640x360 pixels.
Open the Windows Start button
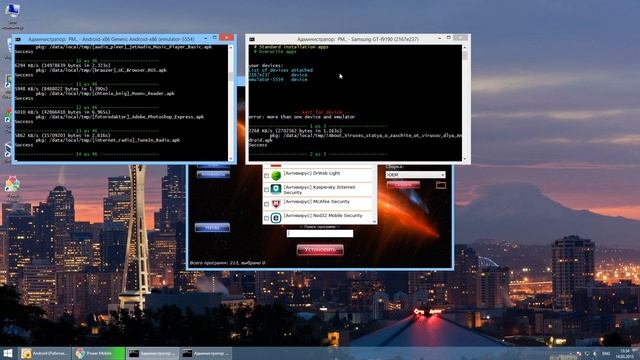[8, 353]
